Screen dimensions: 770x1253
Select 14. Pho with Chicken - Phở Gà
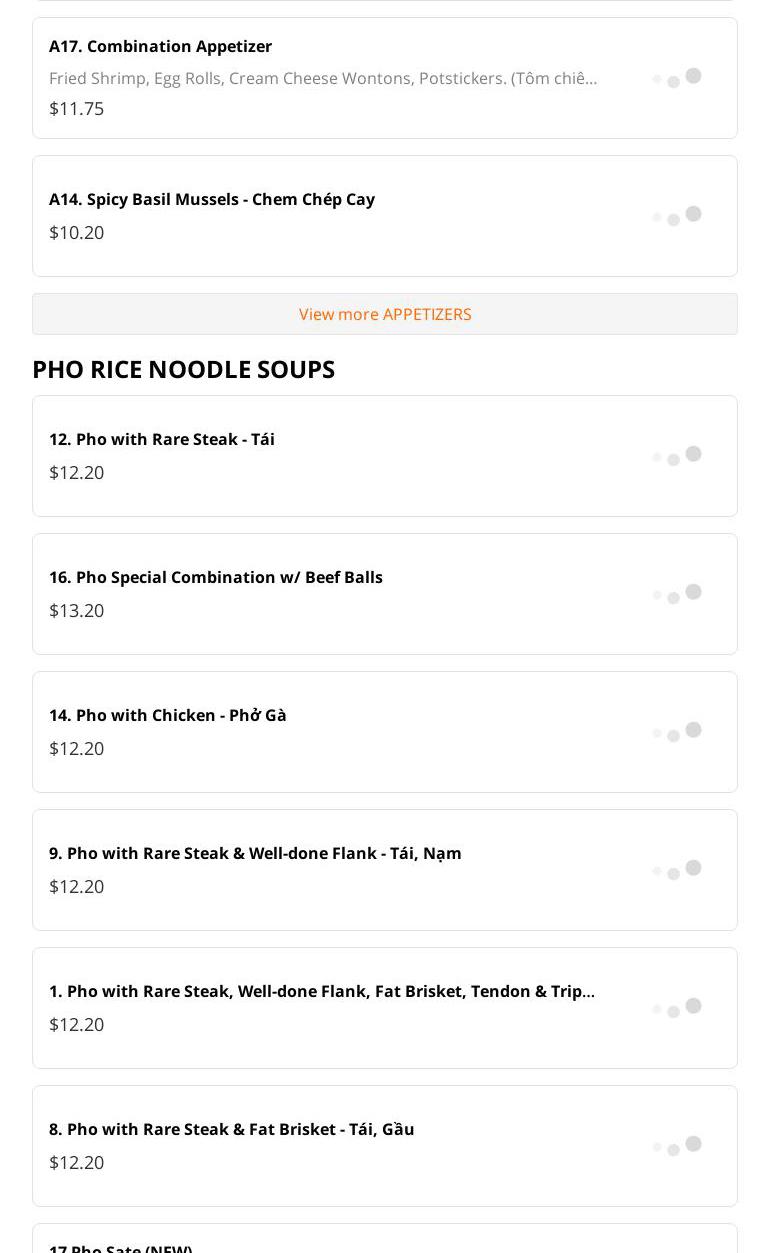point(168,715)
